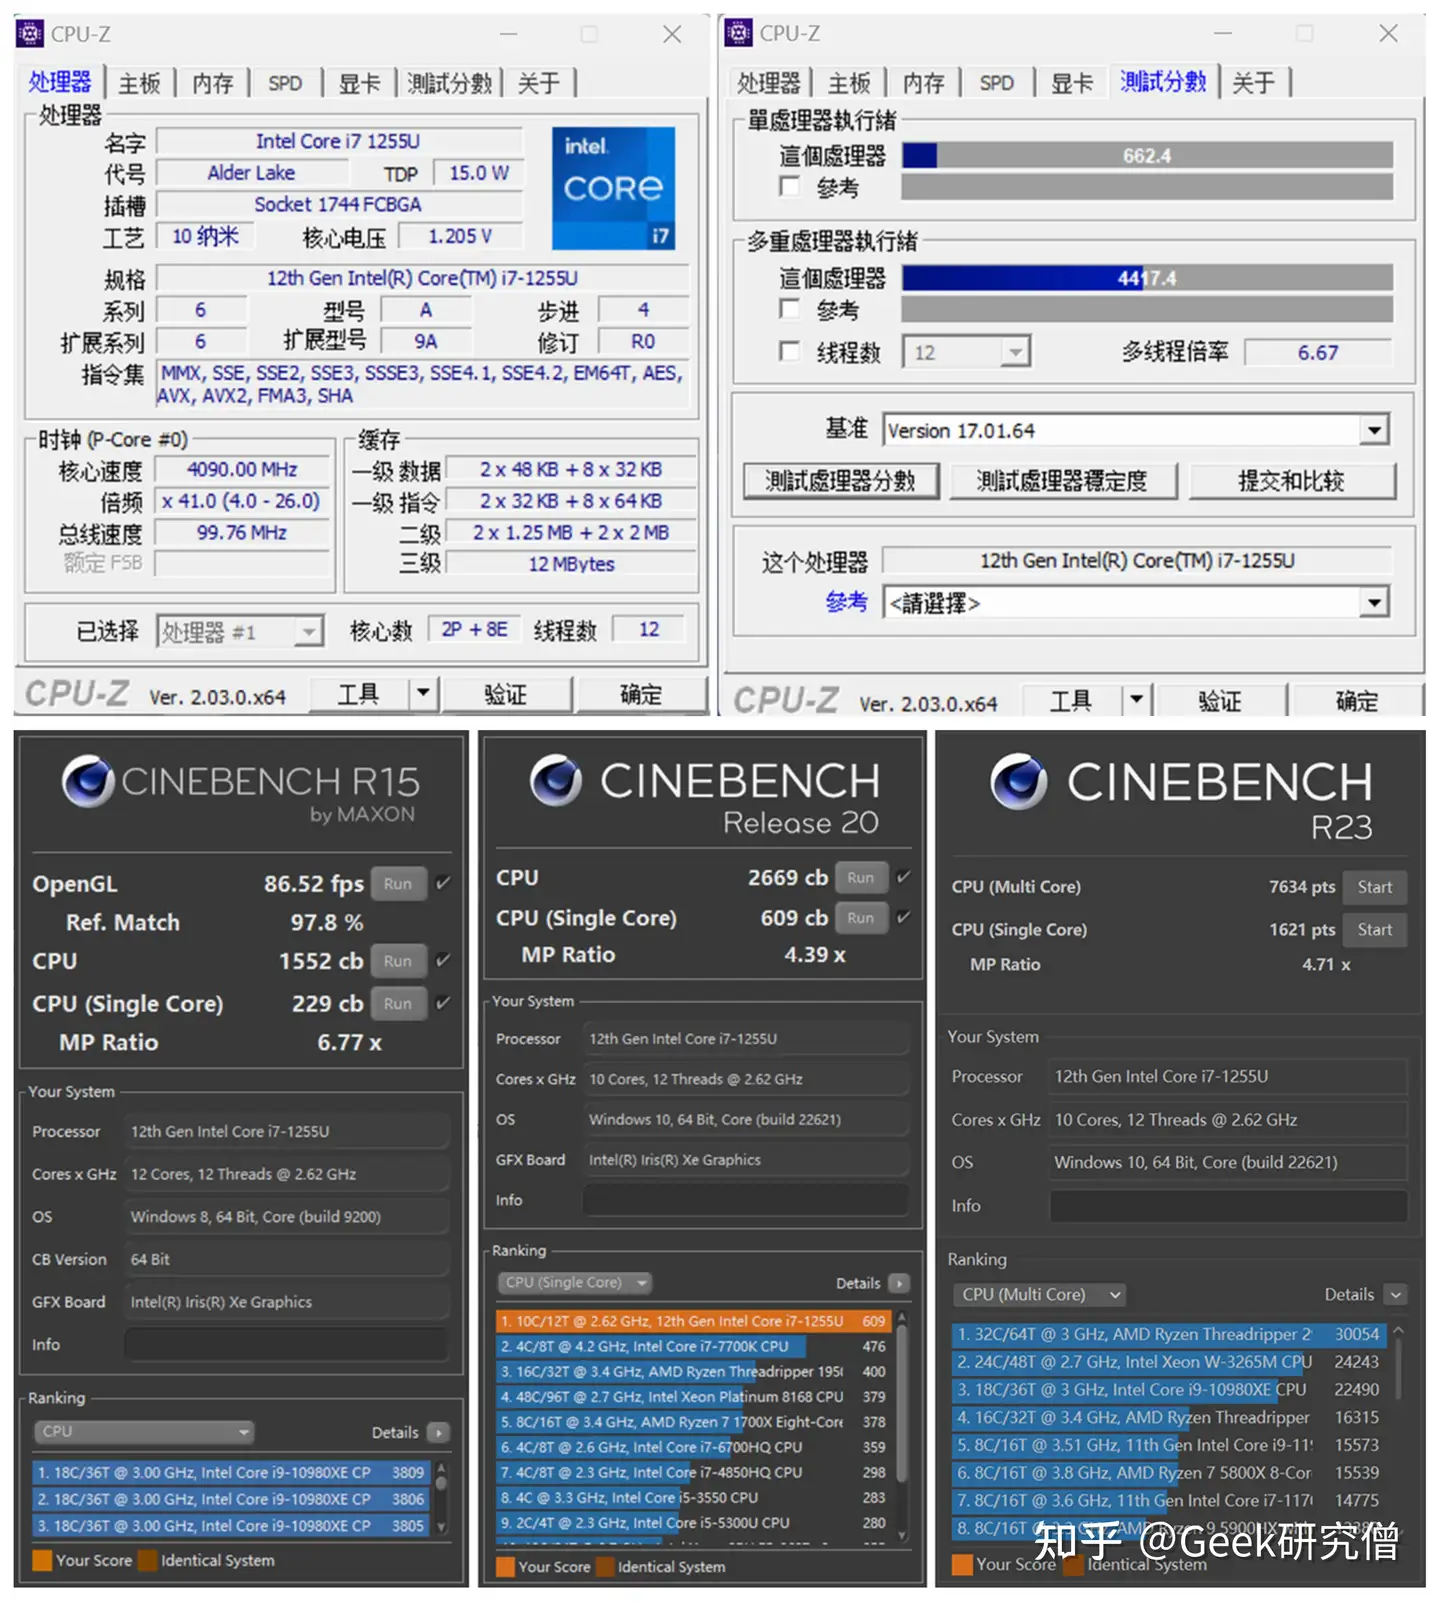Open the thread count 12 dropdown
The image size is (1440, 1602).
pos(967,352)
